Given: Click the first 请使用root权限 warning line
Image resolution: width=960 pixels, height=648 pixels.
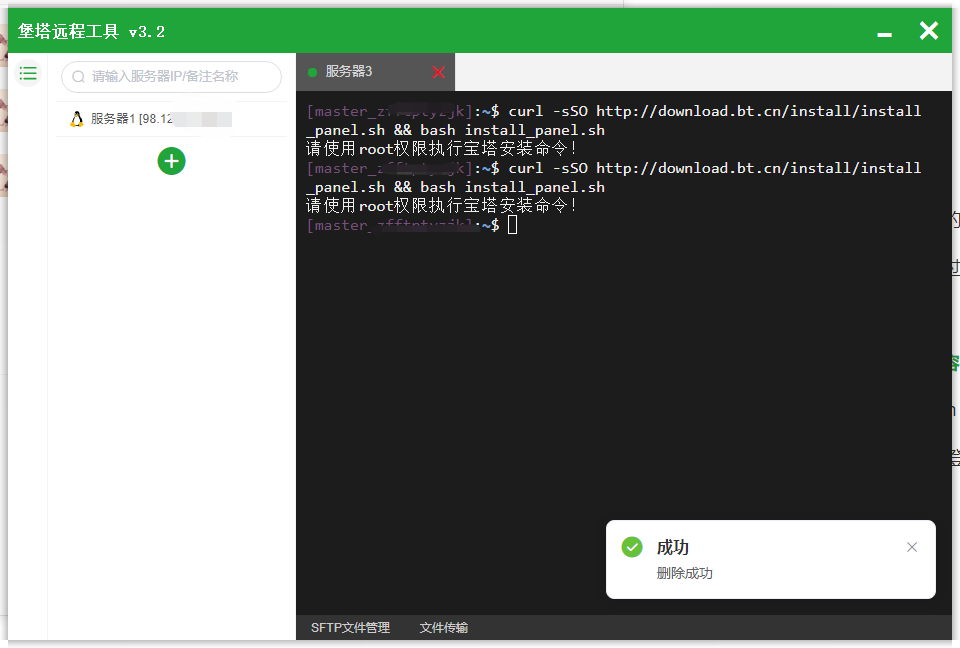Looking at the screenshot, I should (441, 148).
